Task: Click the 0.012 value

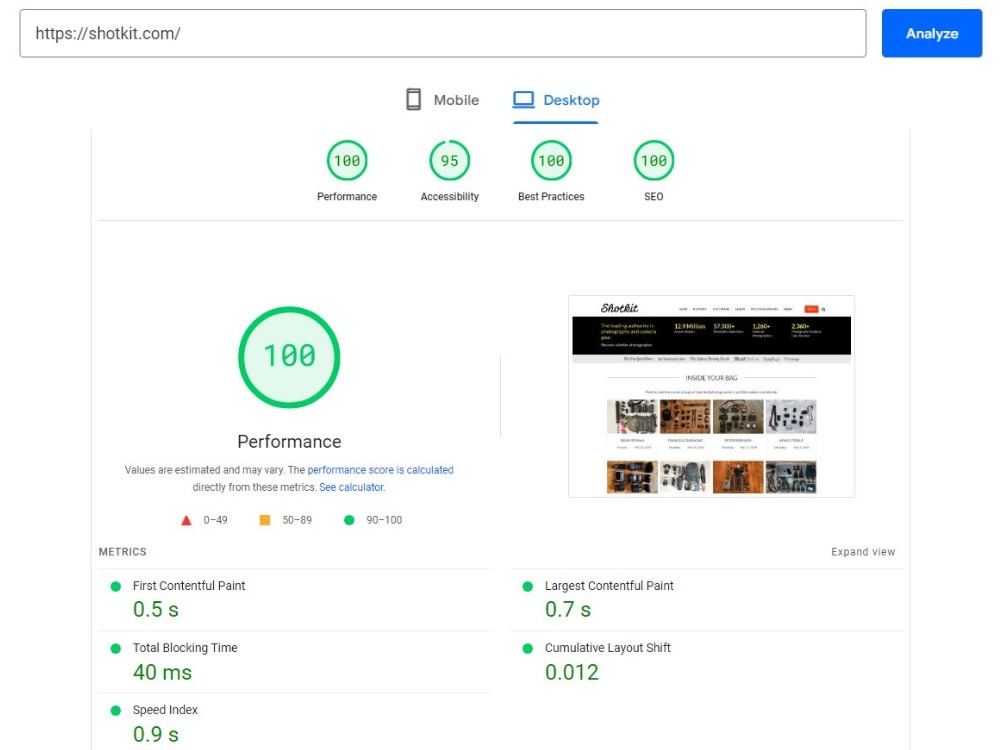Action: coord(571,672)
